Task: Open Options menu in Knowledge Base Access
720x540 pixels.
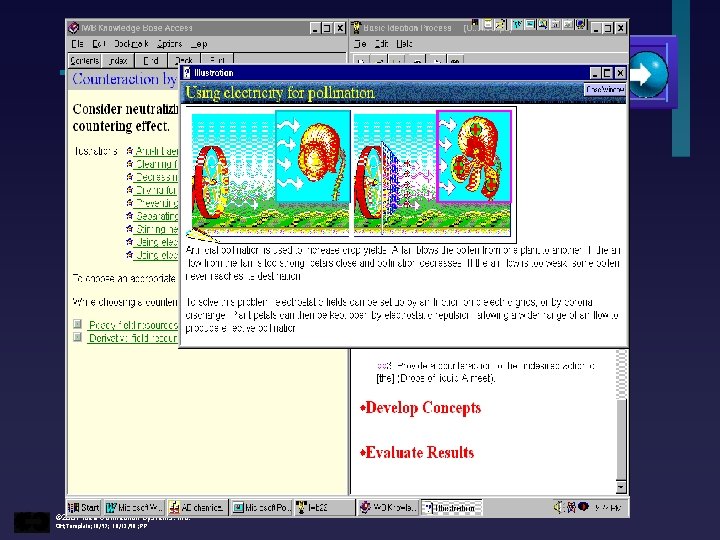Action: [x=169, y=44]
